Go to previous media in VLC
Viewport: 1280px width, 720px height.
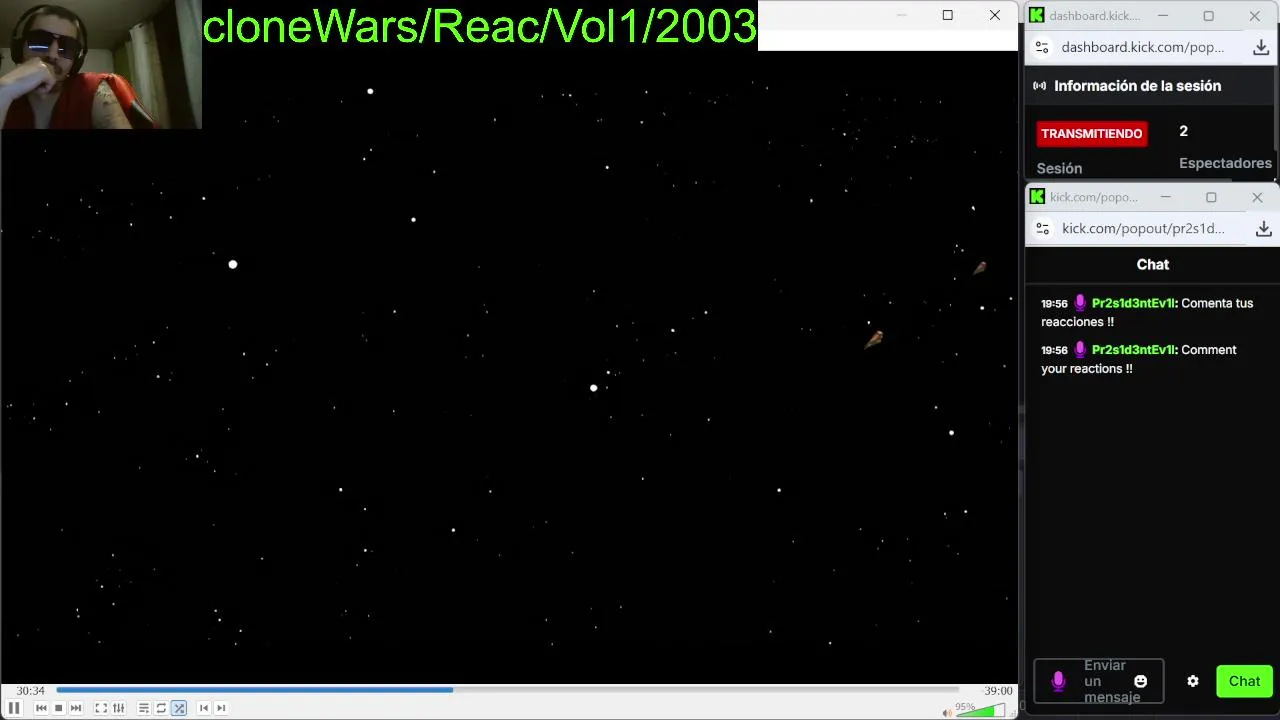(41, 708)
